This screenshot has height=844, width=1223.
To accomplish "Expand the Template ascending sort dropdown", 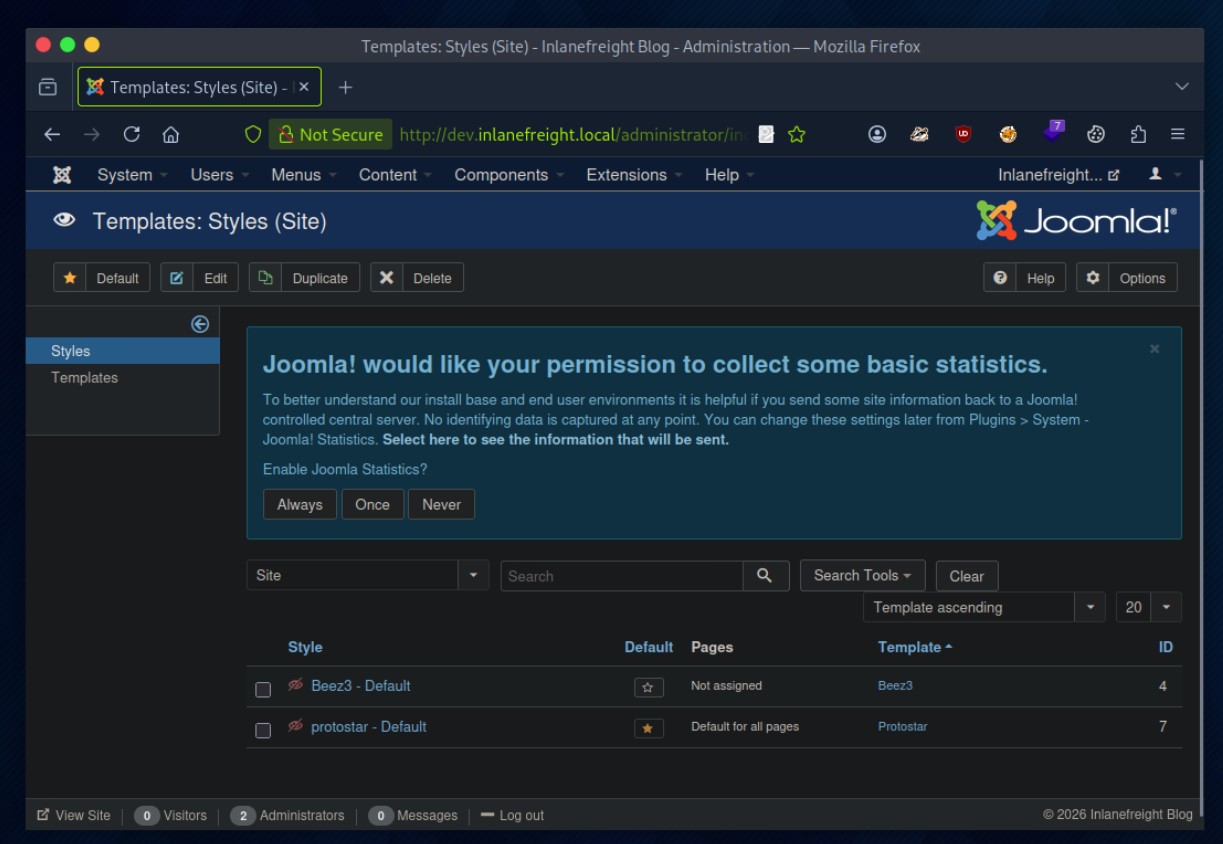I will coord(984,607).
